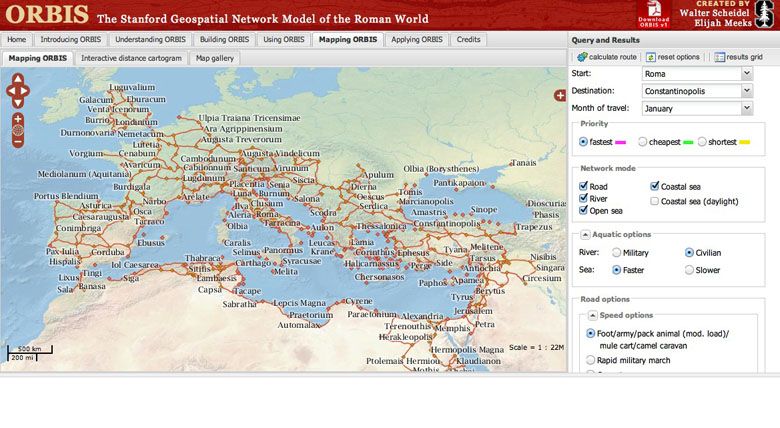Zoom in on the map

[x=18, y=118]
